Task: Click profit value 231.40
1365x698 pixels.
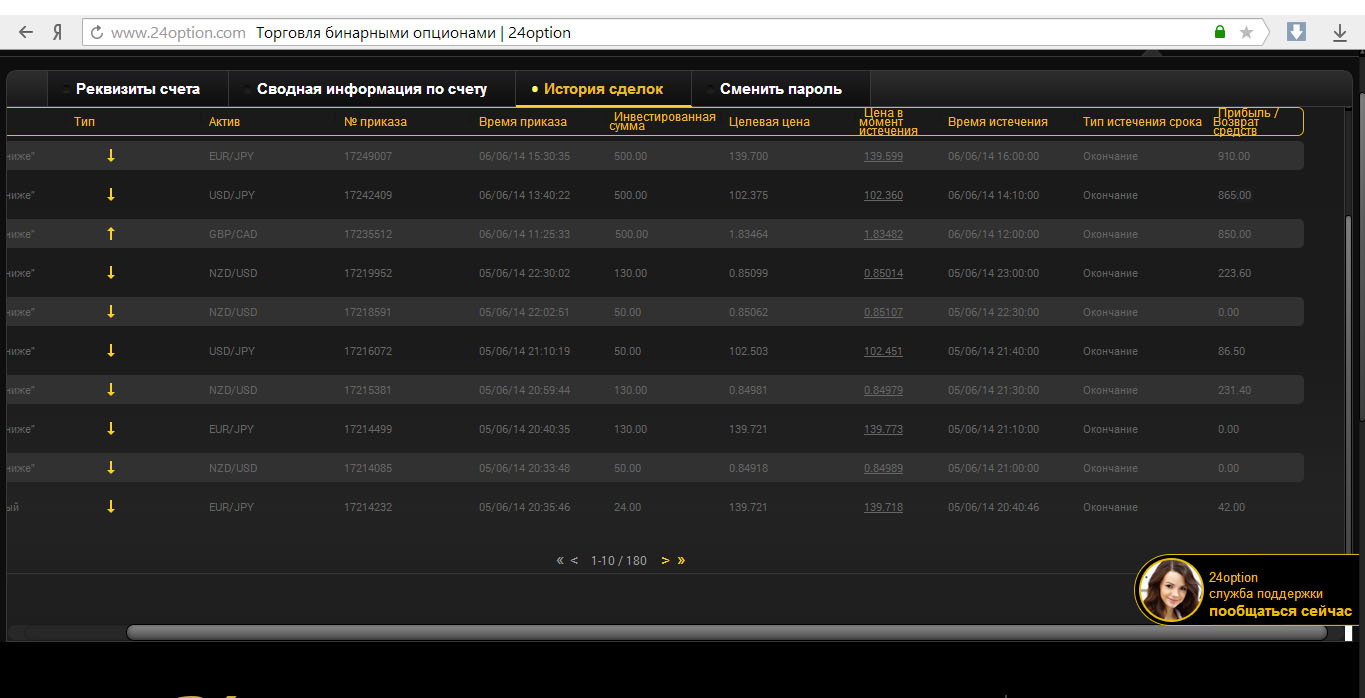Action: pyautogui.click(x=1234, y=390)
